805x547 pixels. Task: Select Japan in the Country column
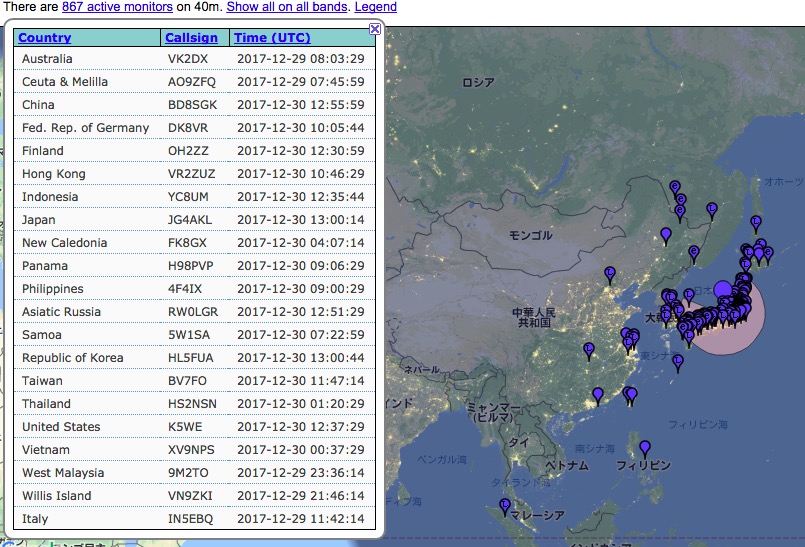[39, 220]
